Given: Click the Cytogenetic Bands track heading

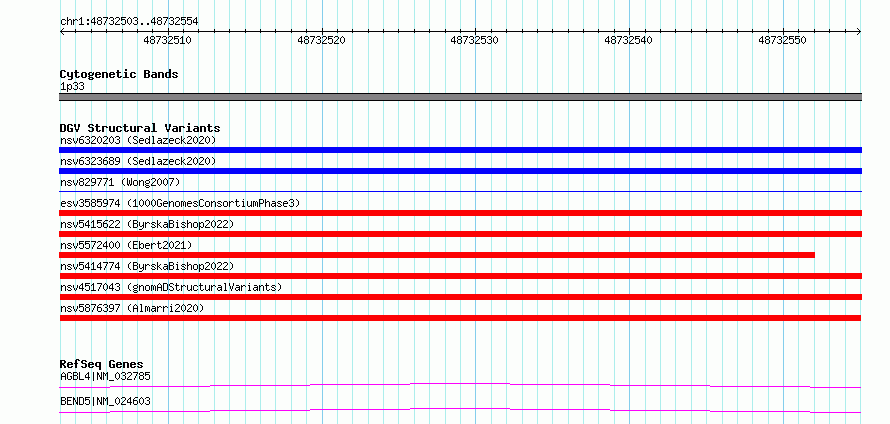Looking at the screenshot, I should (x=119, y=74).
